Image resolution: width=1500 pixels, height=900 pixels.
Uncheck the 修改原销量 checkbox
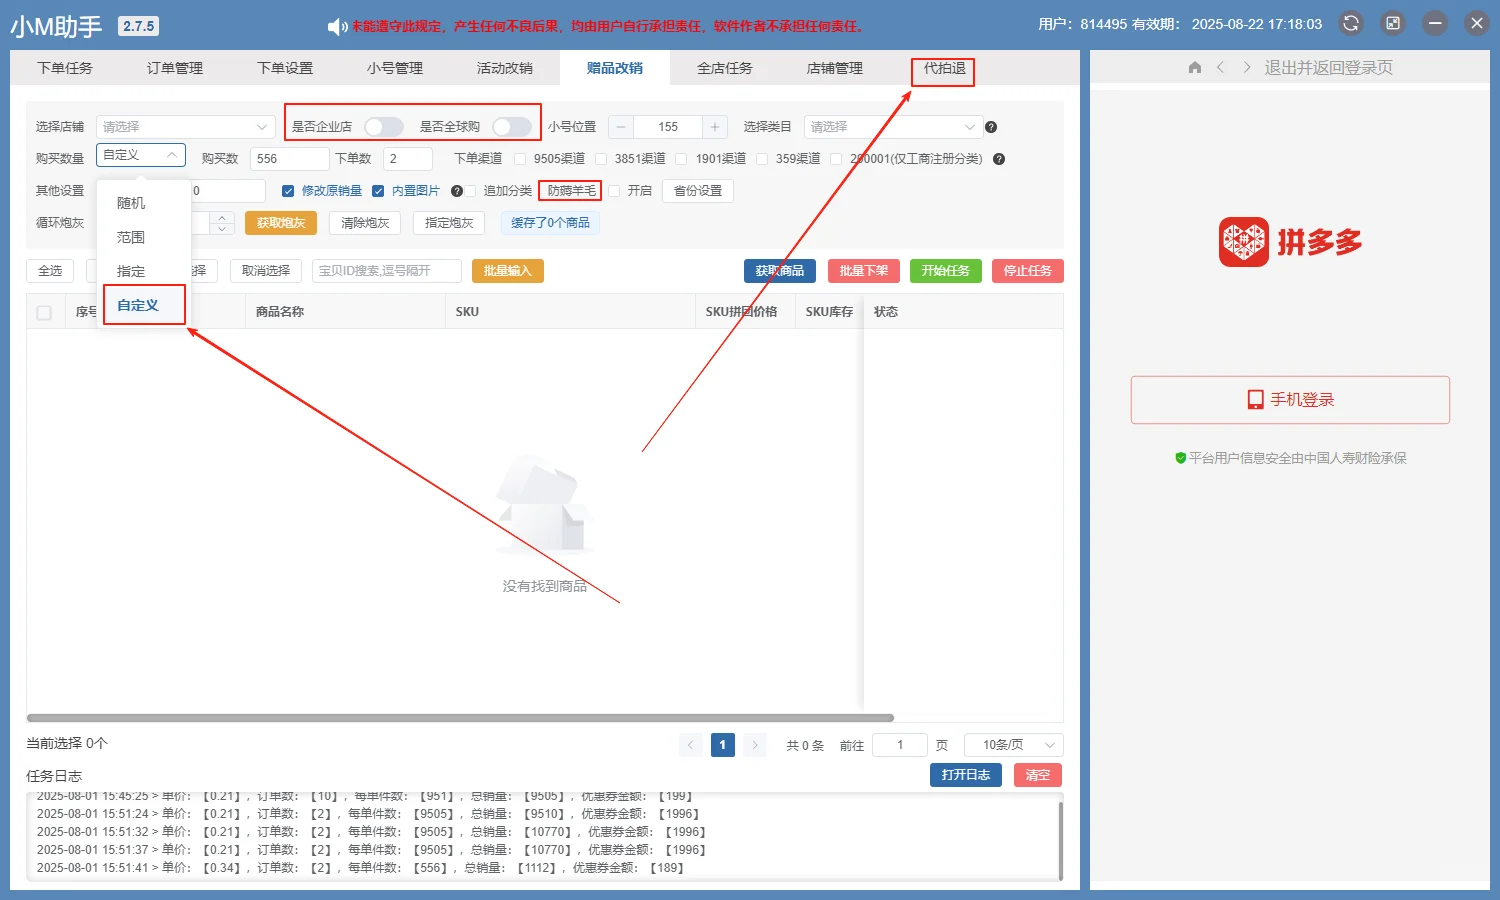[x=288, y=191]
